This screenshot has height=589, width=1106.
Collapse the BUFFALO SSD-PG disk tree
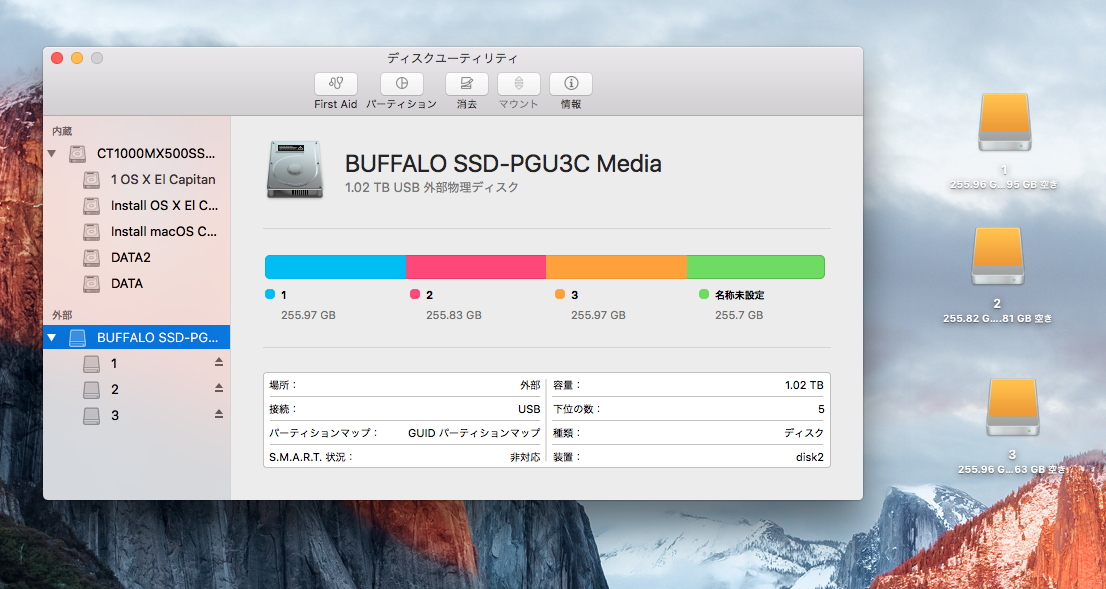52,338
